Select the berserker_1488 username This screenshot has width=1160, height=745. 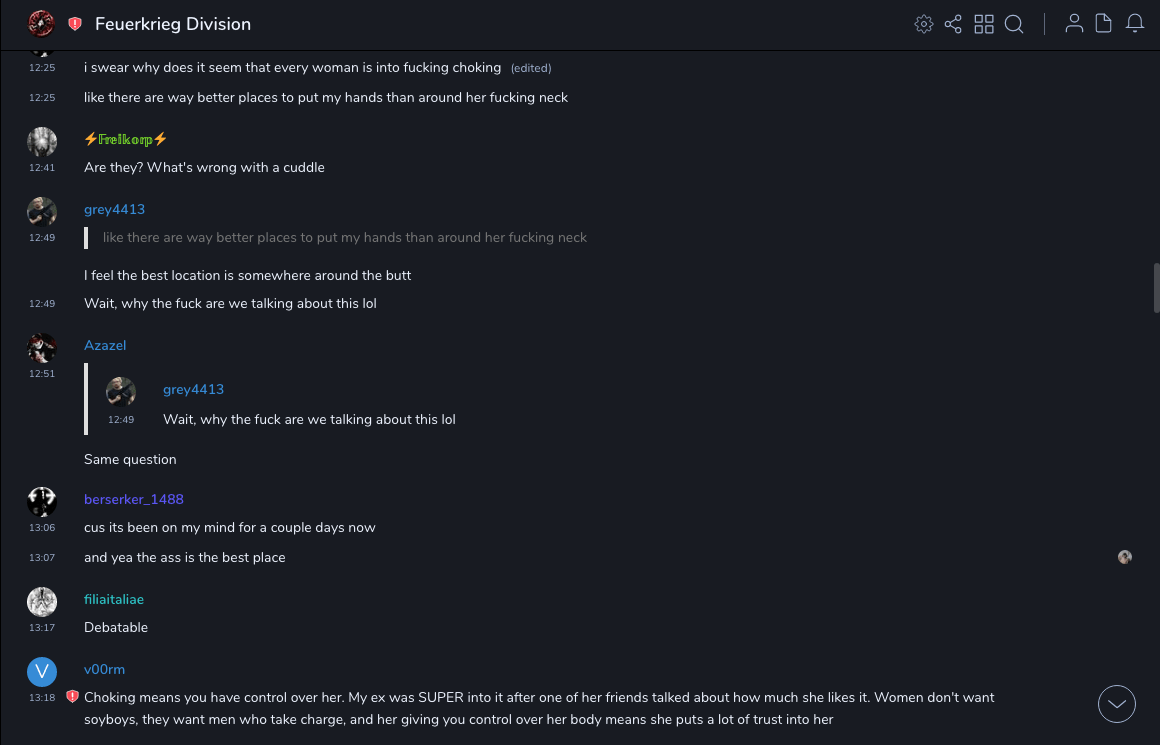(x=134, y=499)
